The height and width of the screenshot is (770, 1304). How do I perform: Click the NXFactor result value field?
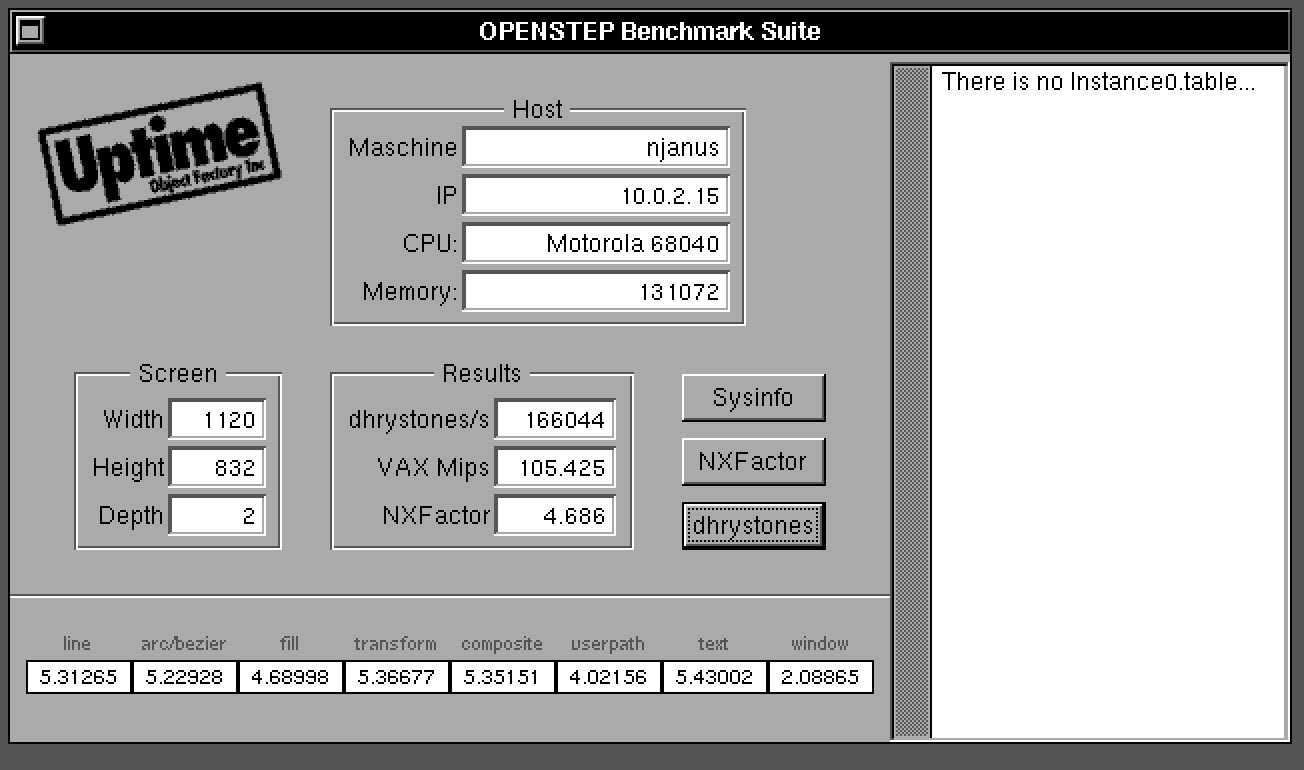coord(555,516)
